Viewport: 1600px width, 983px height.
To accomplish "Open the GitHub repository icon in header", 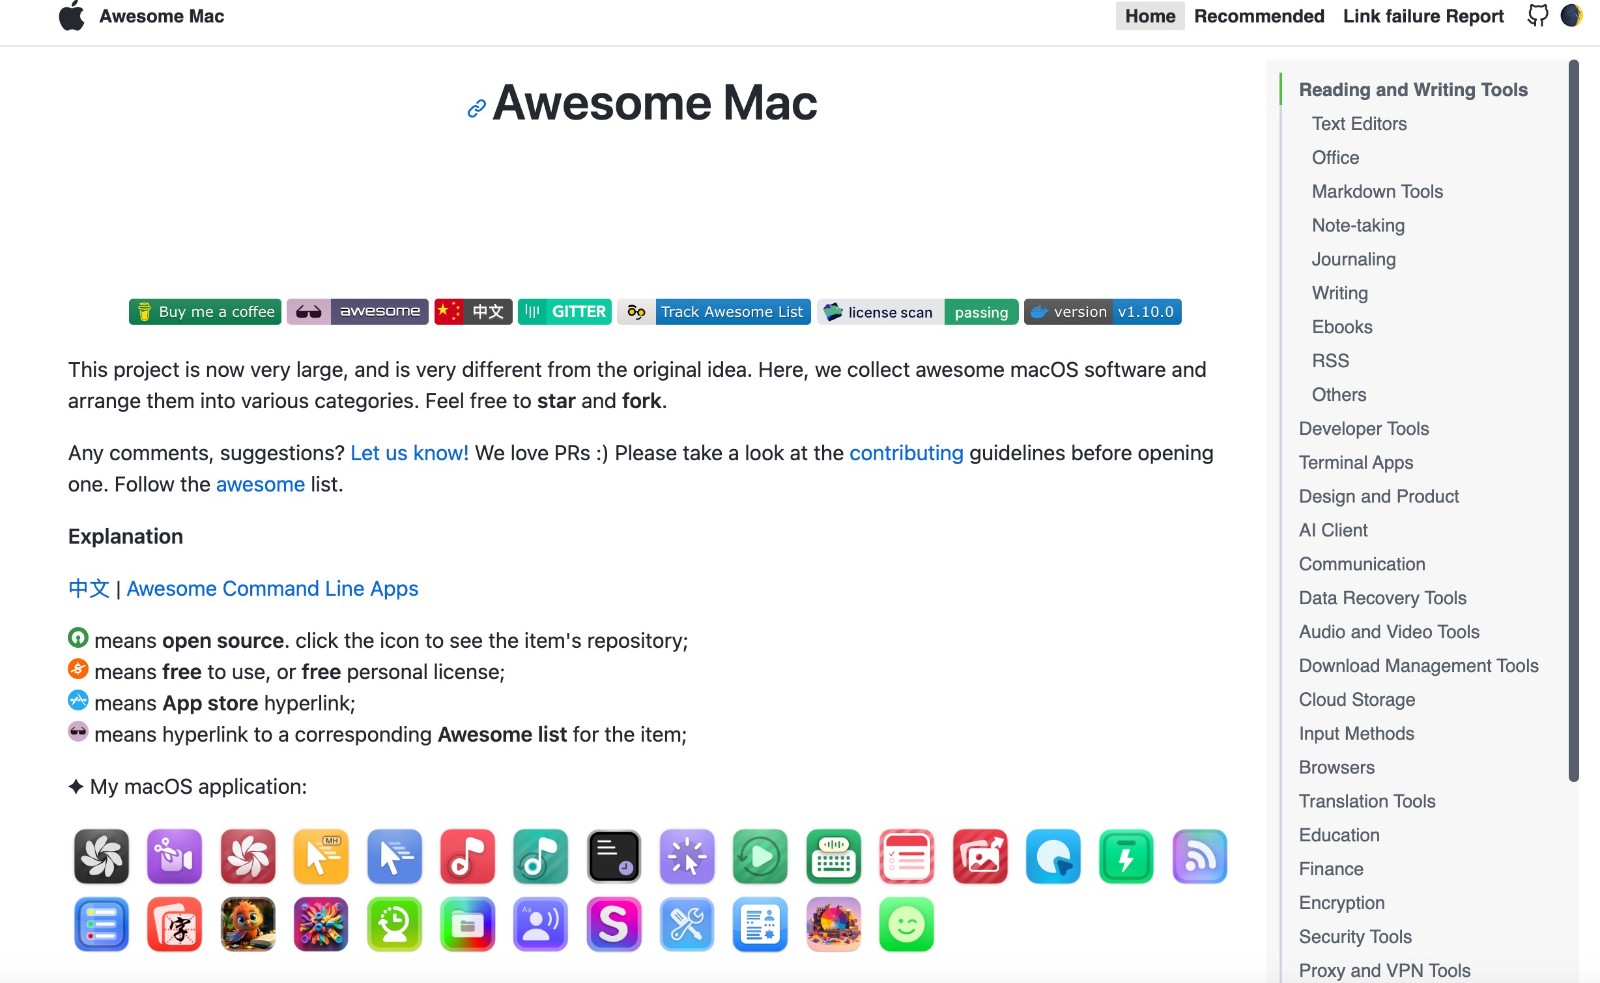I will coord(1538,16).
